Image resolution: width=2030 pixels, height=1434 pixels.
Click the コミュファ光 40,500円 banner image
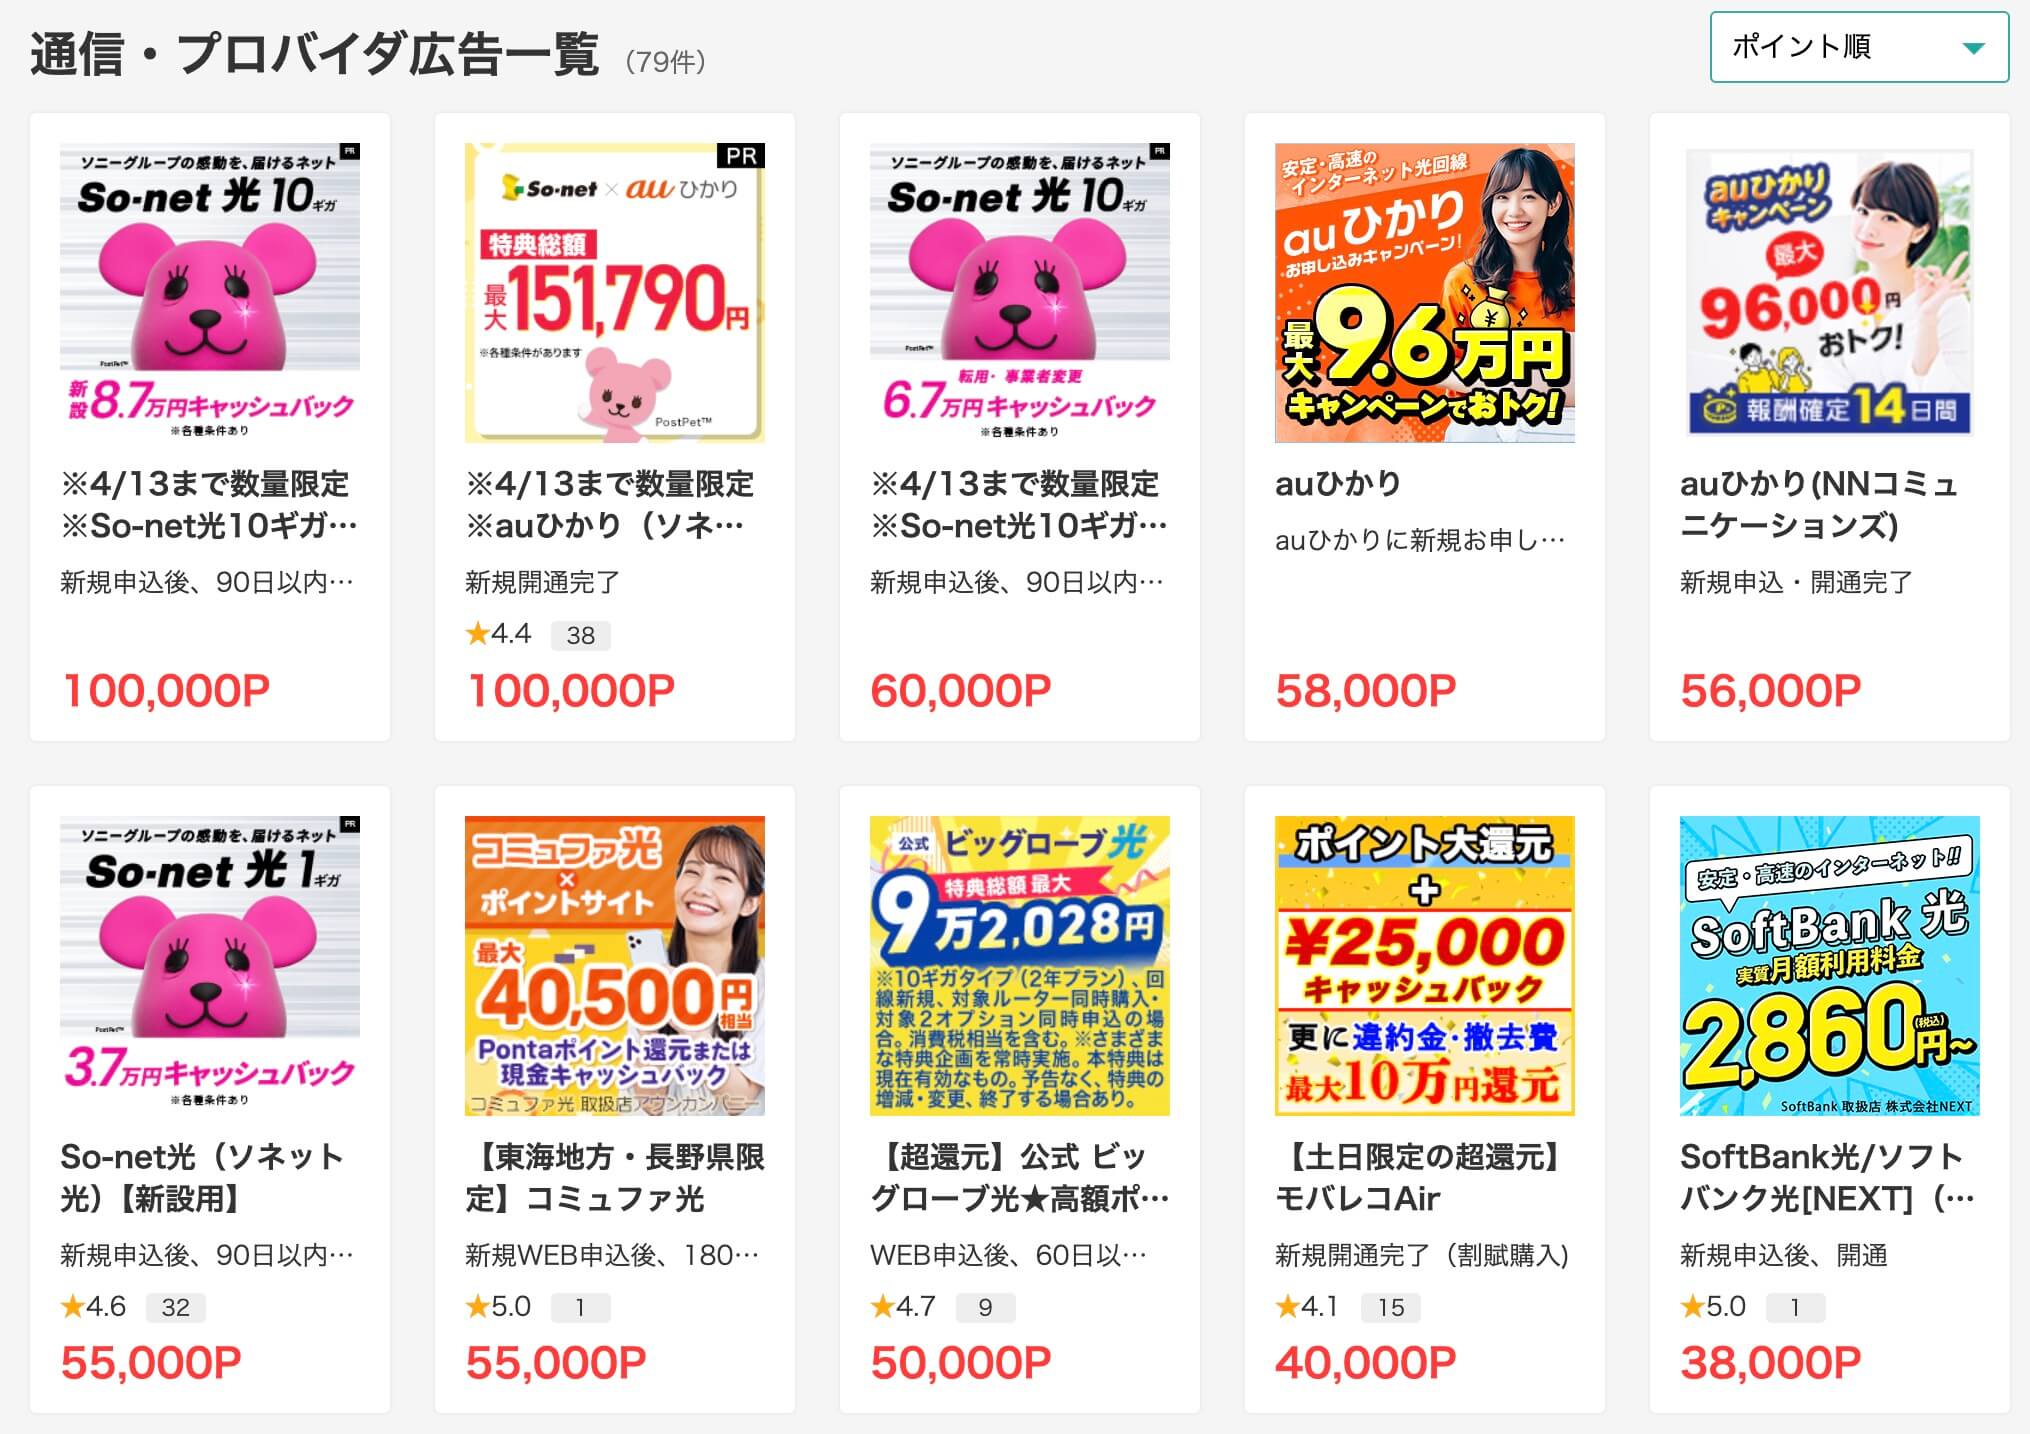point(615,965)
